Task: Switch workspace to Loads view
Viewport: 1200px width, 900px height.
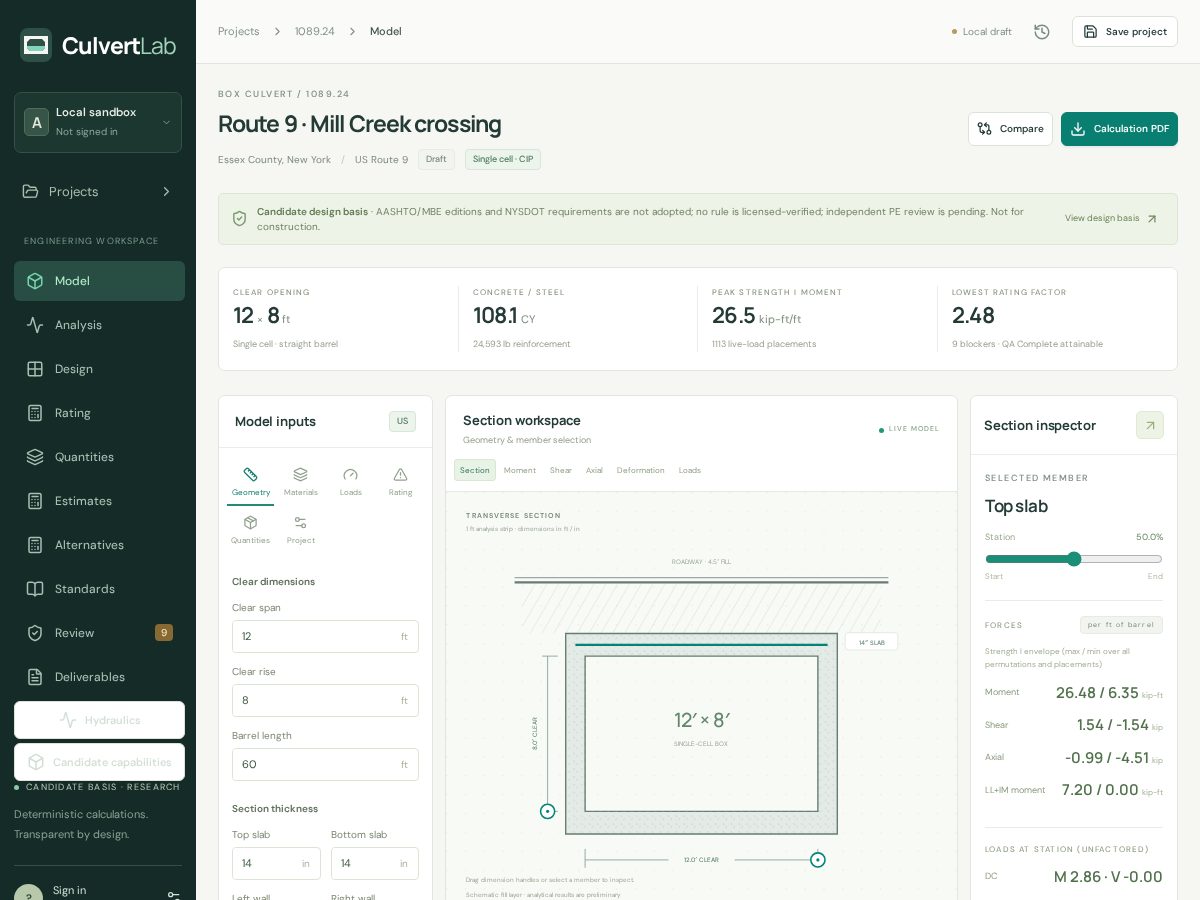Action: coord(690,470)
